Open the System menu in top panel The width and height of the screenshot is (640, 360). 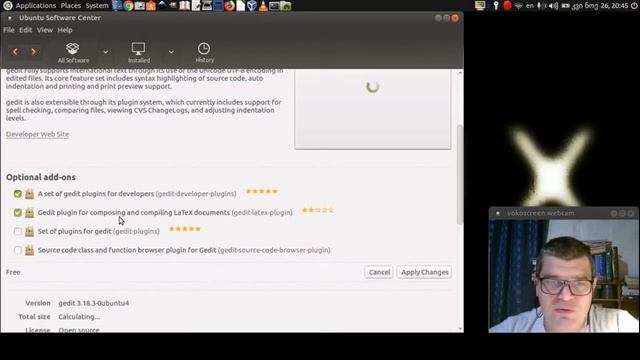click(x=97, y=6)
